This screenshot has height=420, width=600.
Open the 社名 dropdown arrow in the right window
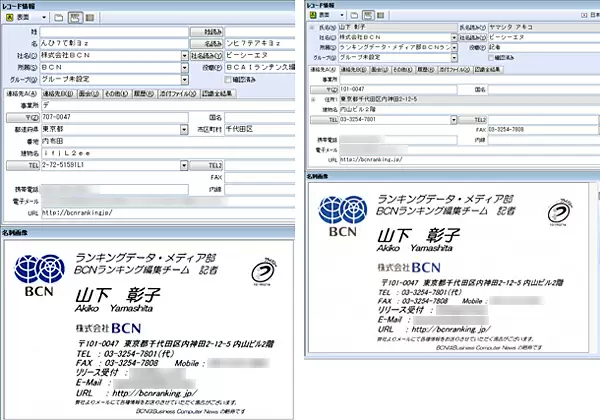454,37
